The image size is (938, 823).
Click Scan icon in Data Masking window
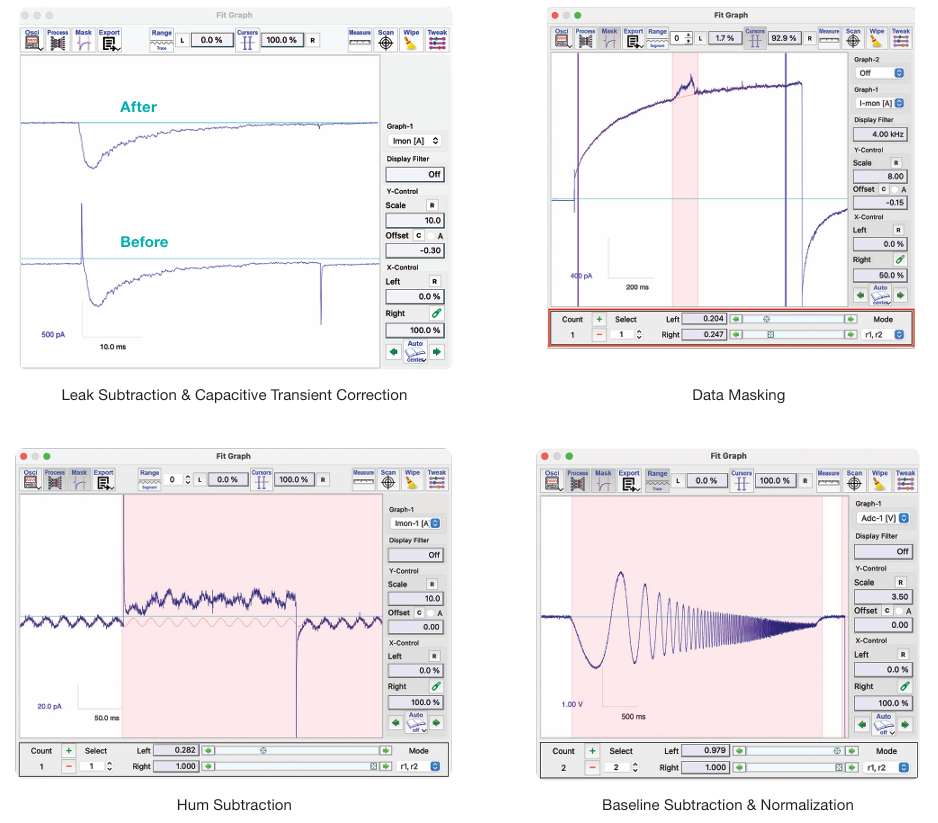point(853,38)
